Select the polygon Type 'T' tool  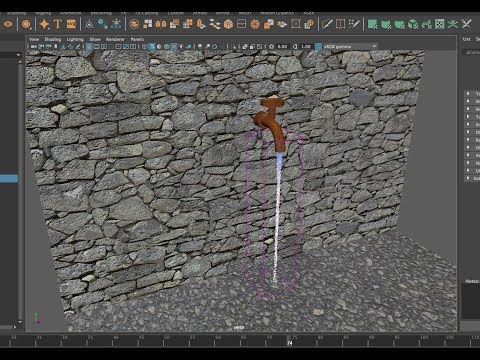pyautogui.click(x=58, y=24)
